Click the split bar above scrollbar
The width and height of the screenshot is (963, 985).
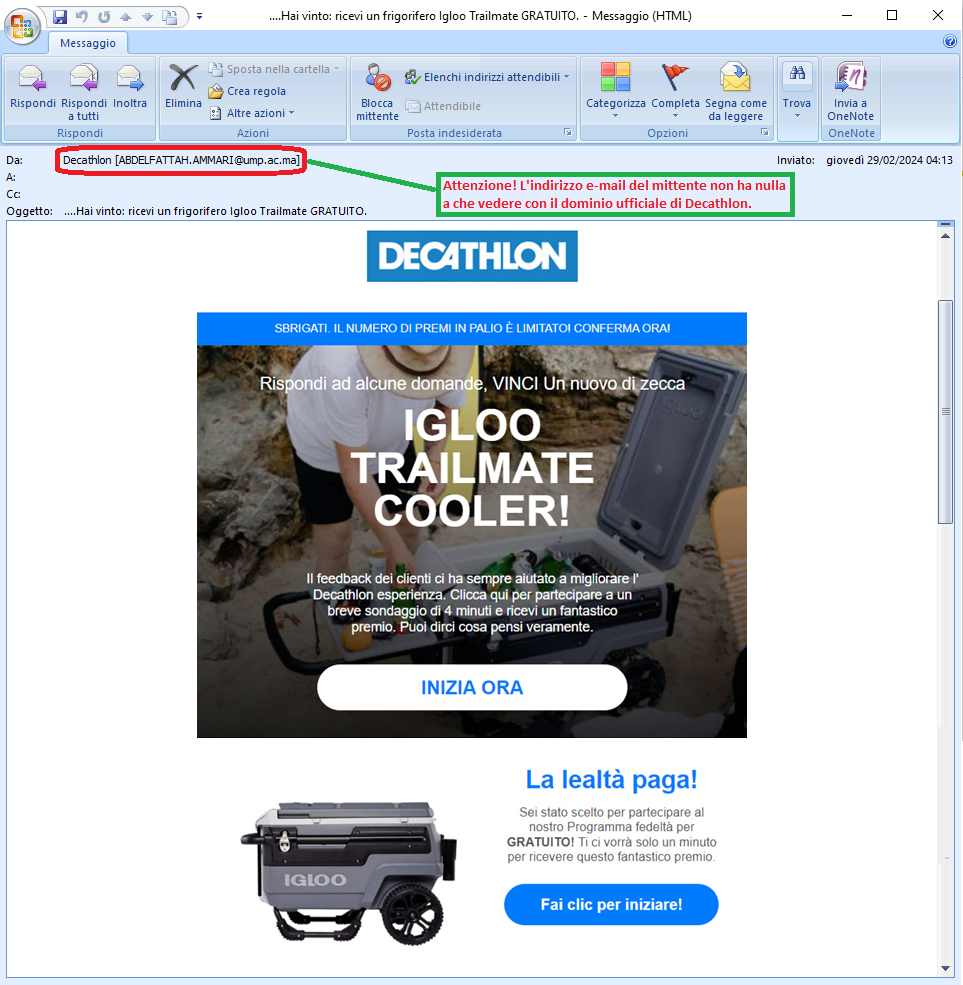pyautogui.click(x=945, y=224)
